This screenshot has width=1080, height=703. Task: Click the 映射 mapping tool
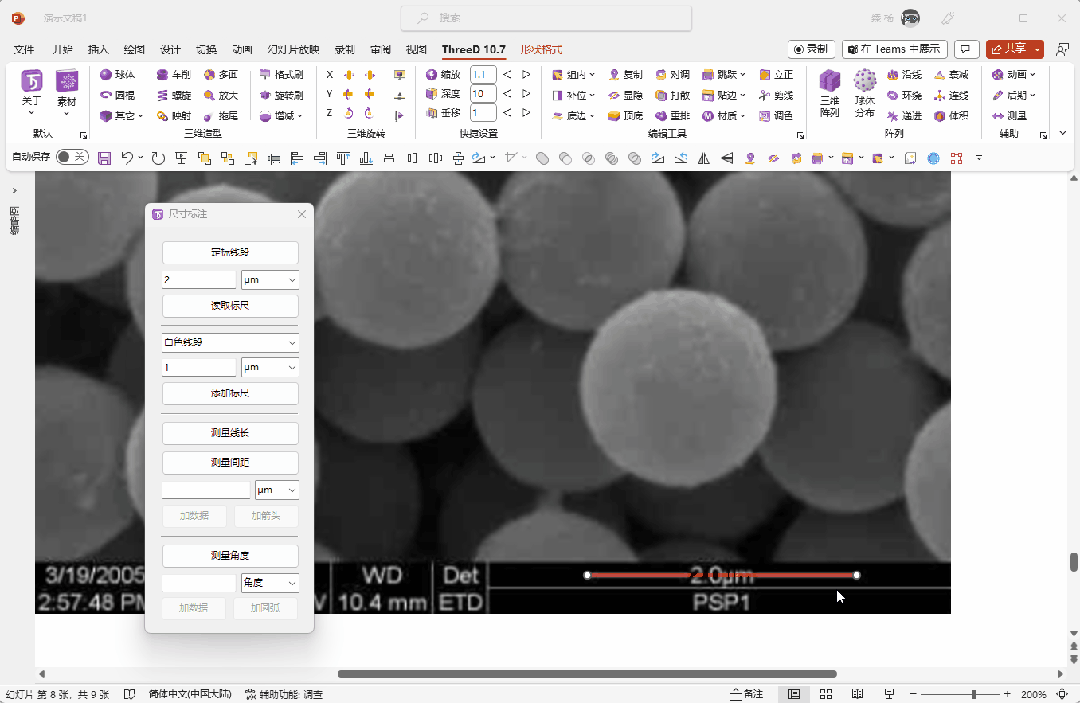pyautogui.click(x=174, y=116)
